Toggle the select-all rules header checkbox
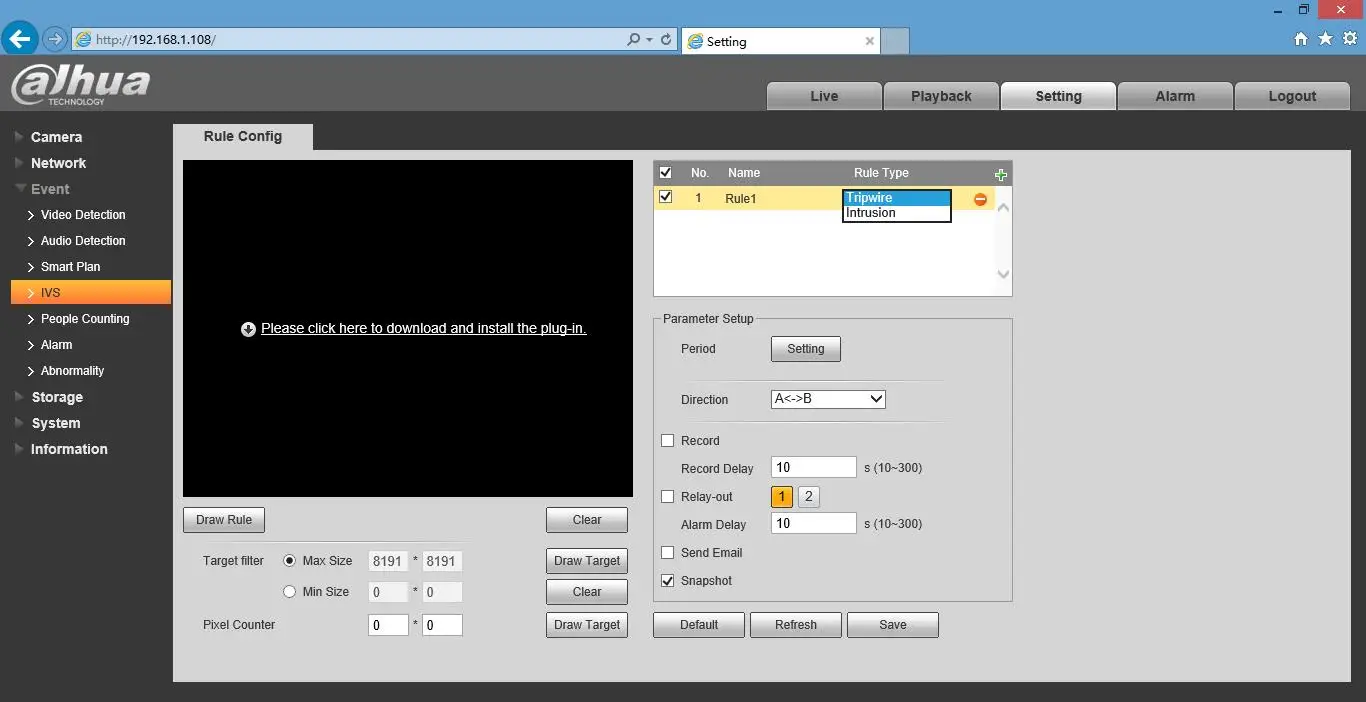Viewport: 1366px width, 702px height. coord(665,173)
